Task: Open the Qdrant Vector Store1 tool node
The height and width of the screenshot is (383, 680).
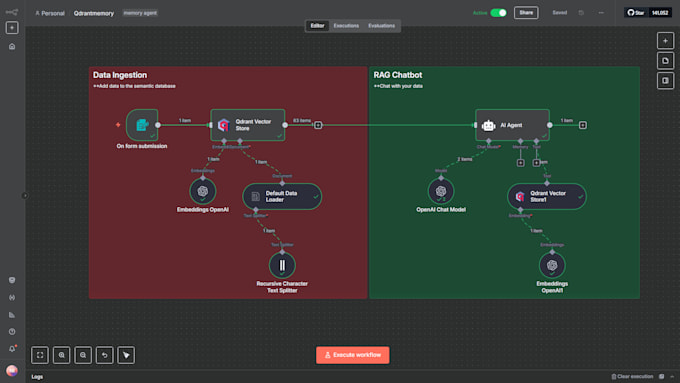Action: 547,196
